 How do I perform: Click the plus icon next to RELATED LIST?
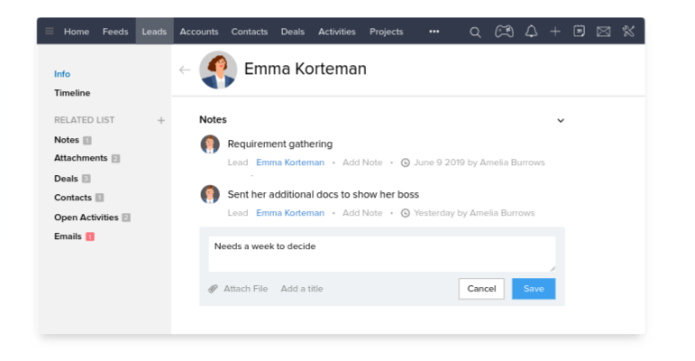pos(161,120)
